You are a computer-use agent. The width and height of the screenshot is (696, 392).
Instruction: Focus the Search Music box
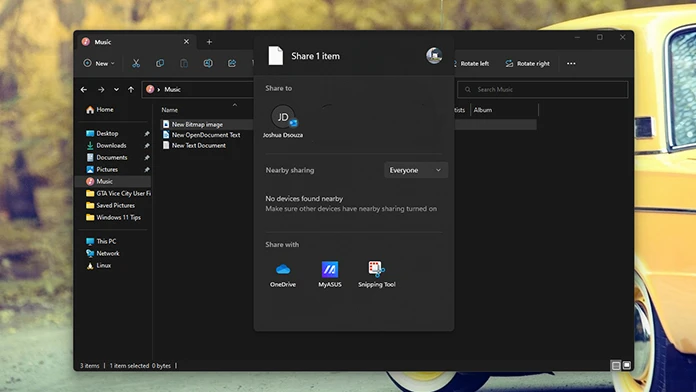542,89
